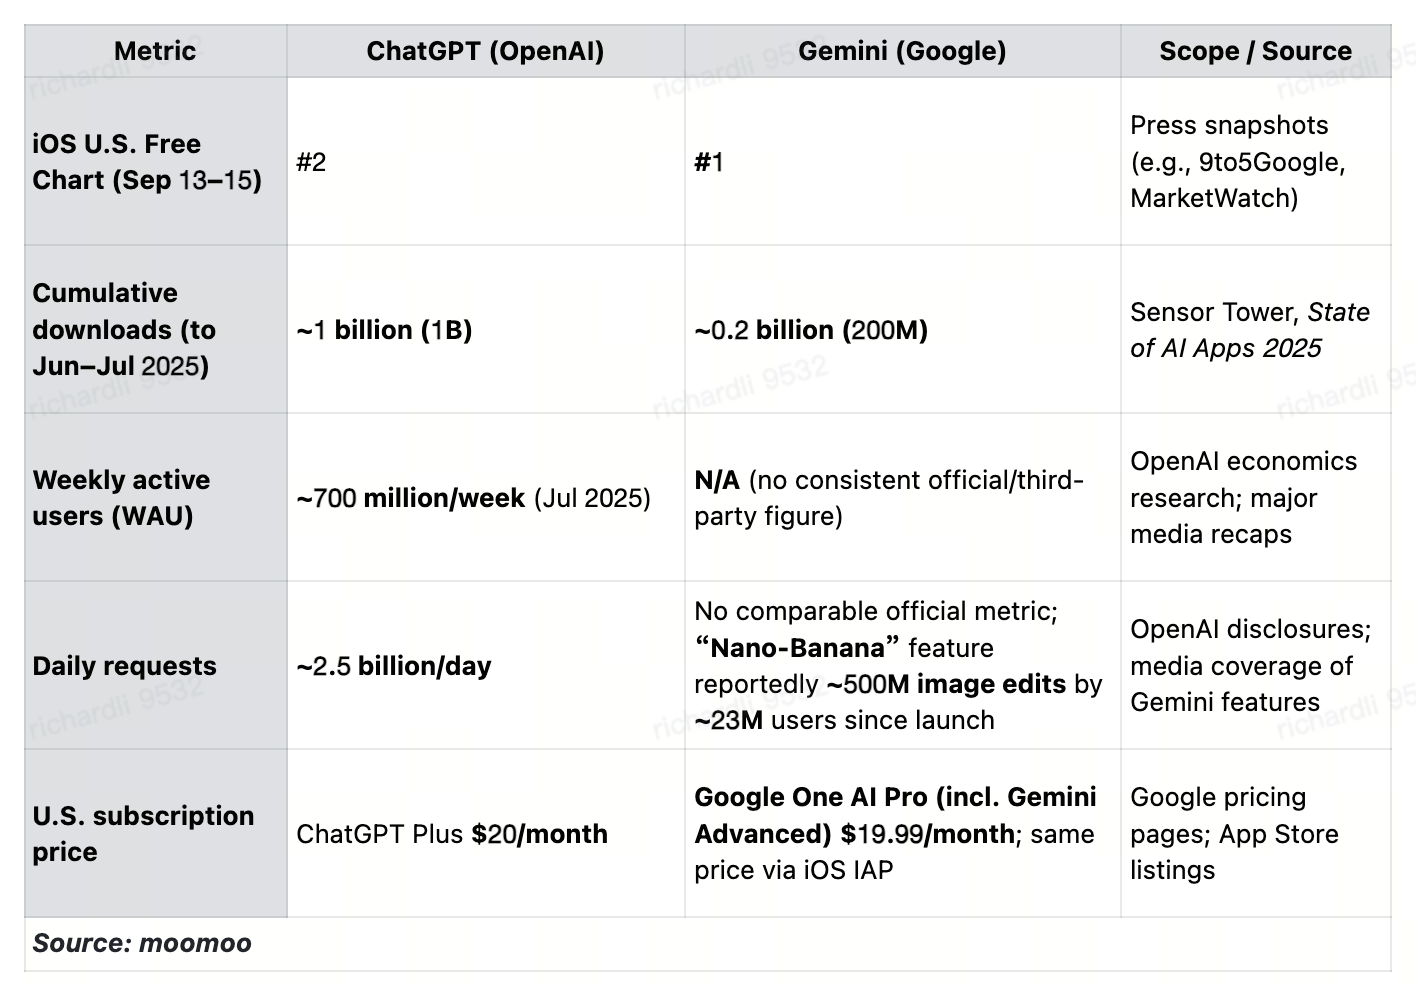Click the Metric column header
The image size is (1416, 996).
[x=155, y=51]
